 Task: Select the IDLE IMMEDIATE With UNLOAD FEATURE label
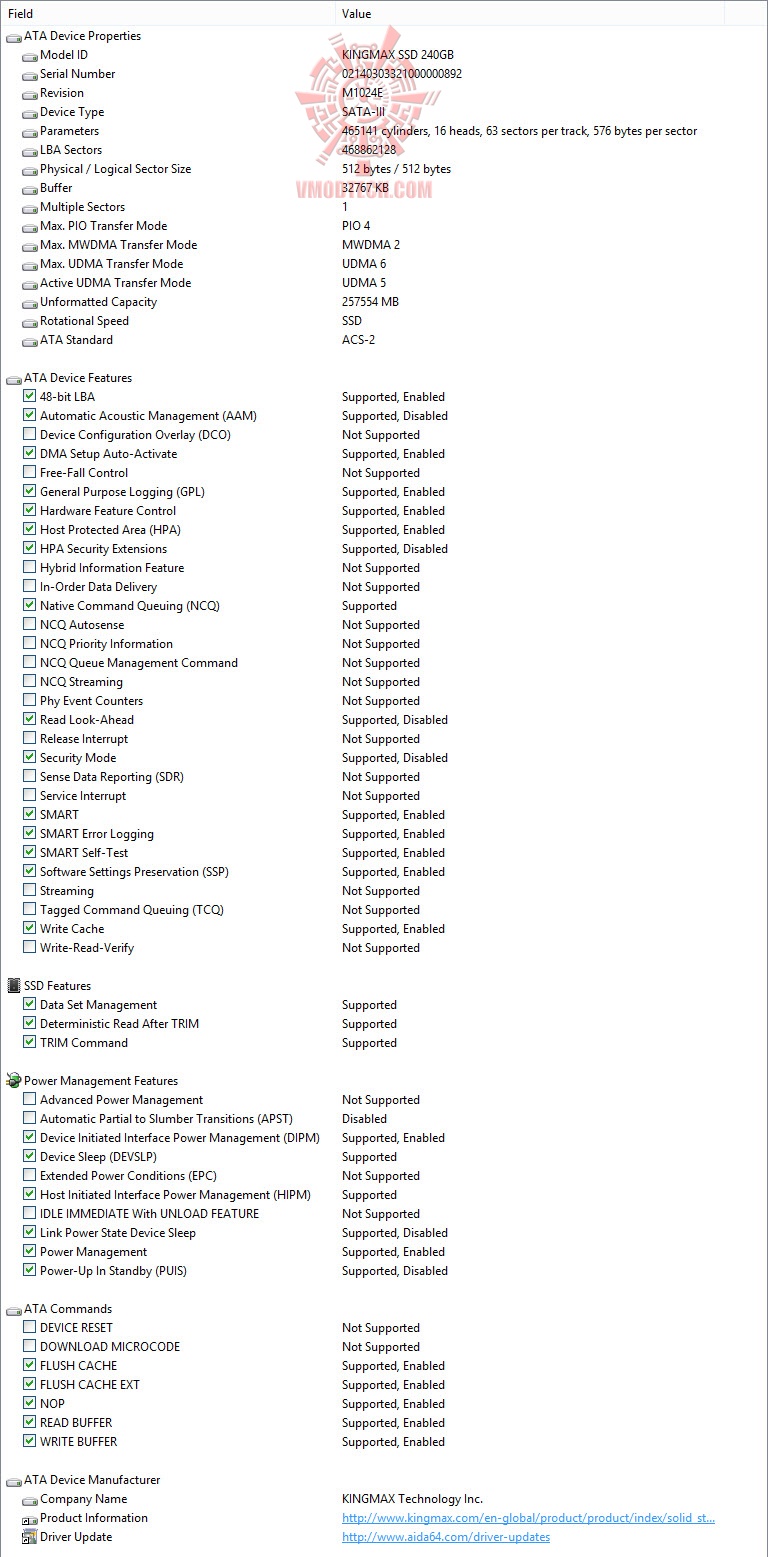point(149,1214)
